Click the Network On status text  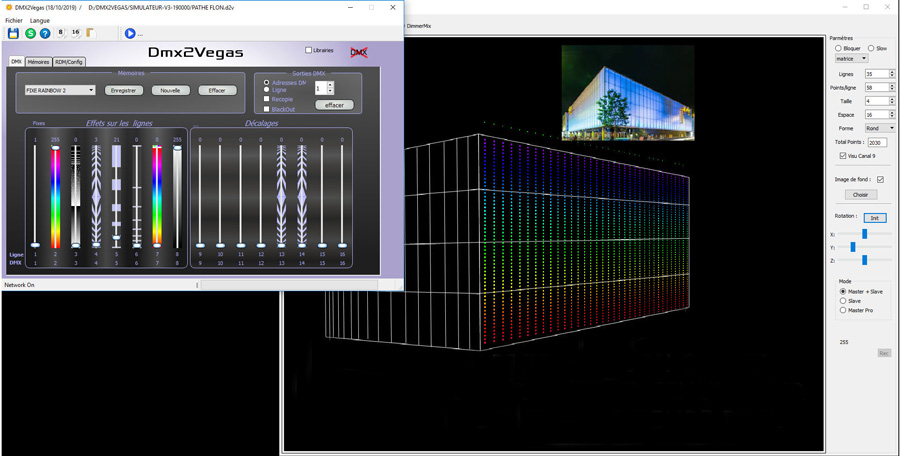20,285
